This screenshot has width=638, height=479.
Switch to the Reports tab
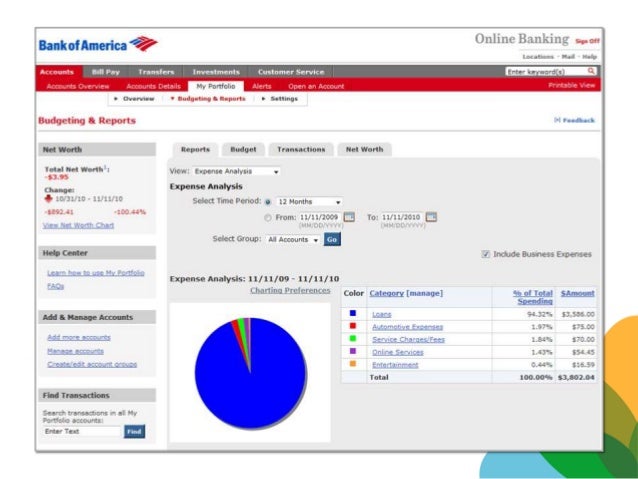[195, 149]
